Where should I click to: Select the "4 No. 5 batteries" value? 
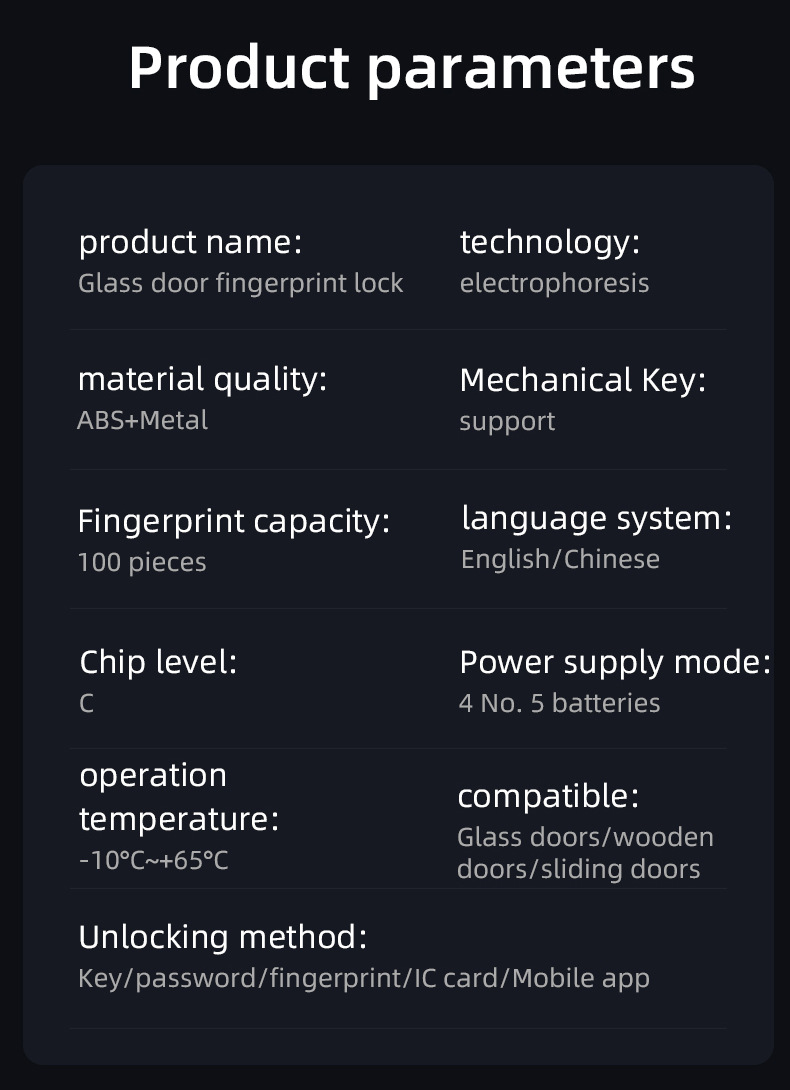pos(559,703)
